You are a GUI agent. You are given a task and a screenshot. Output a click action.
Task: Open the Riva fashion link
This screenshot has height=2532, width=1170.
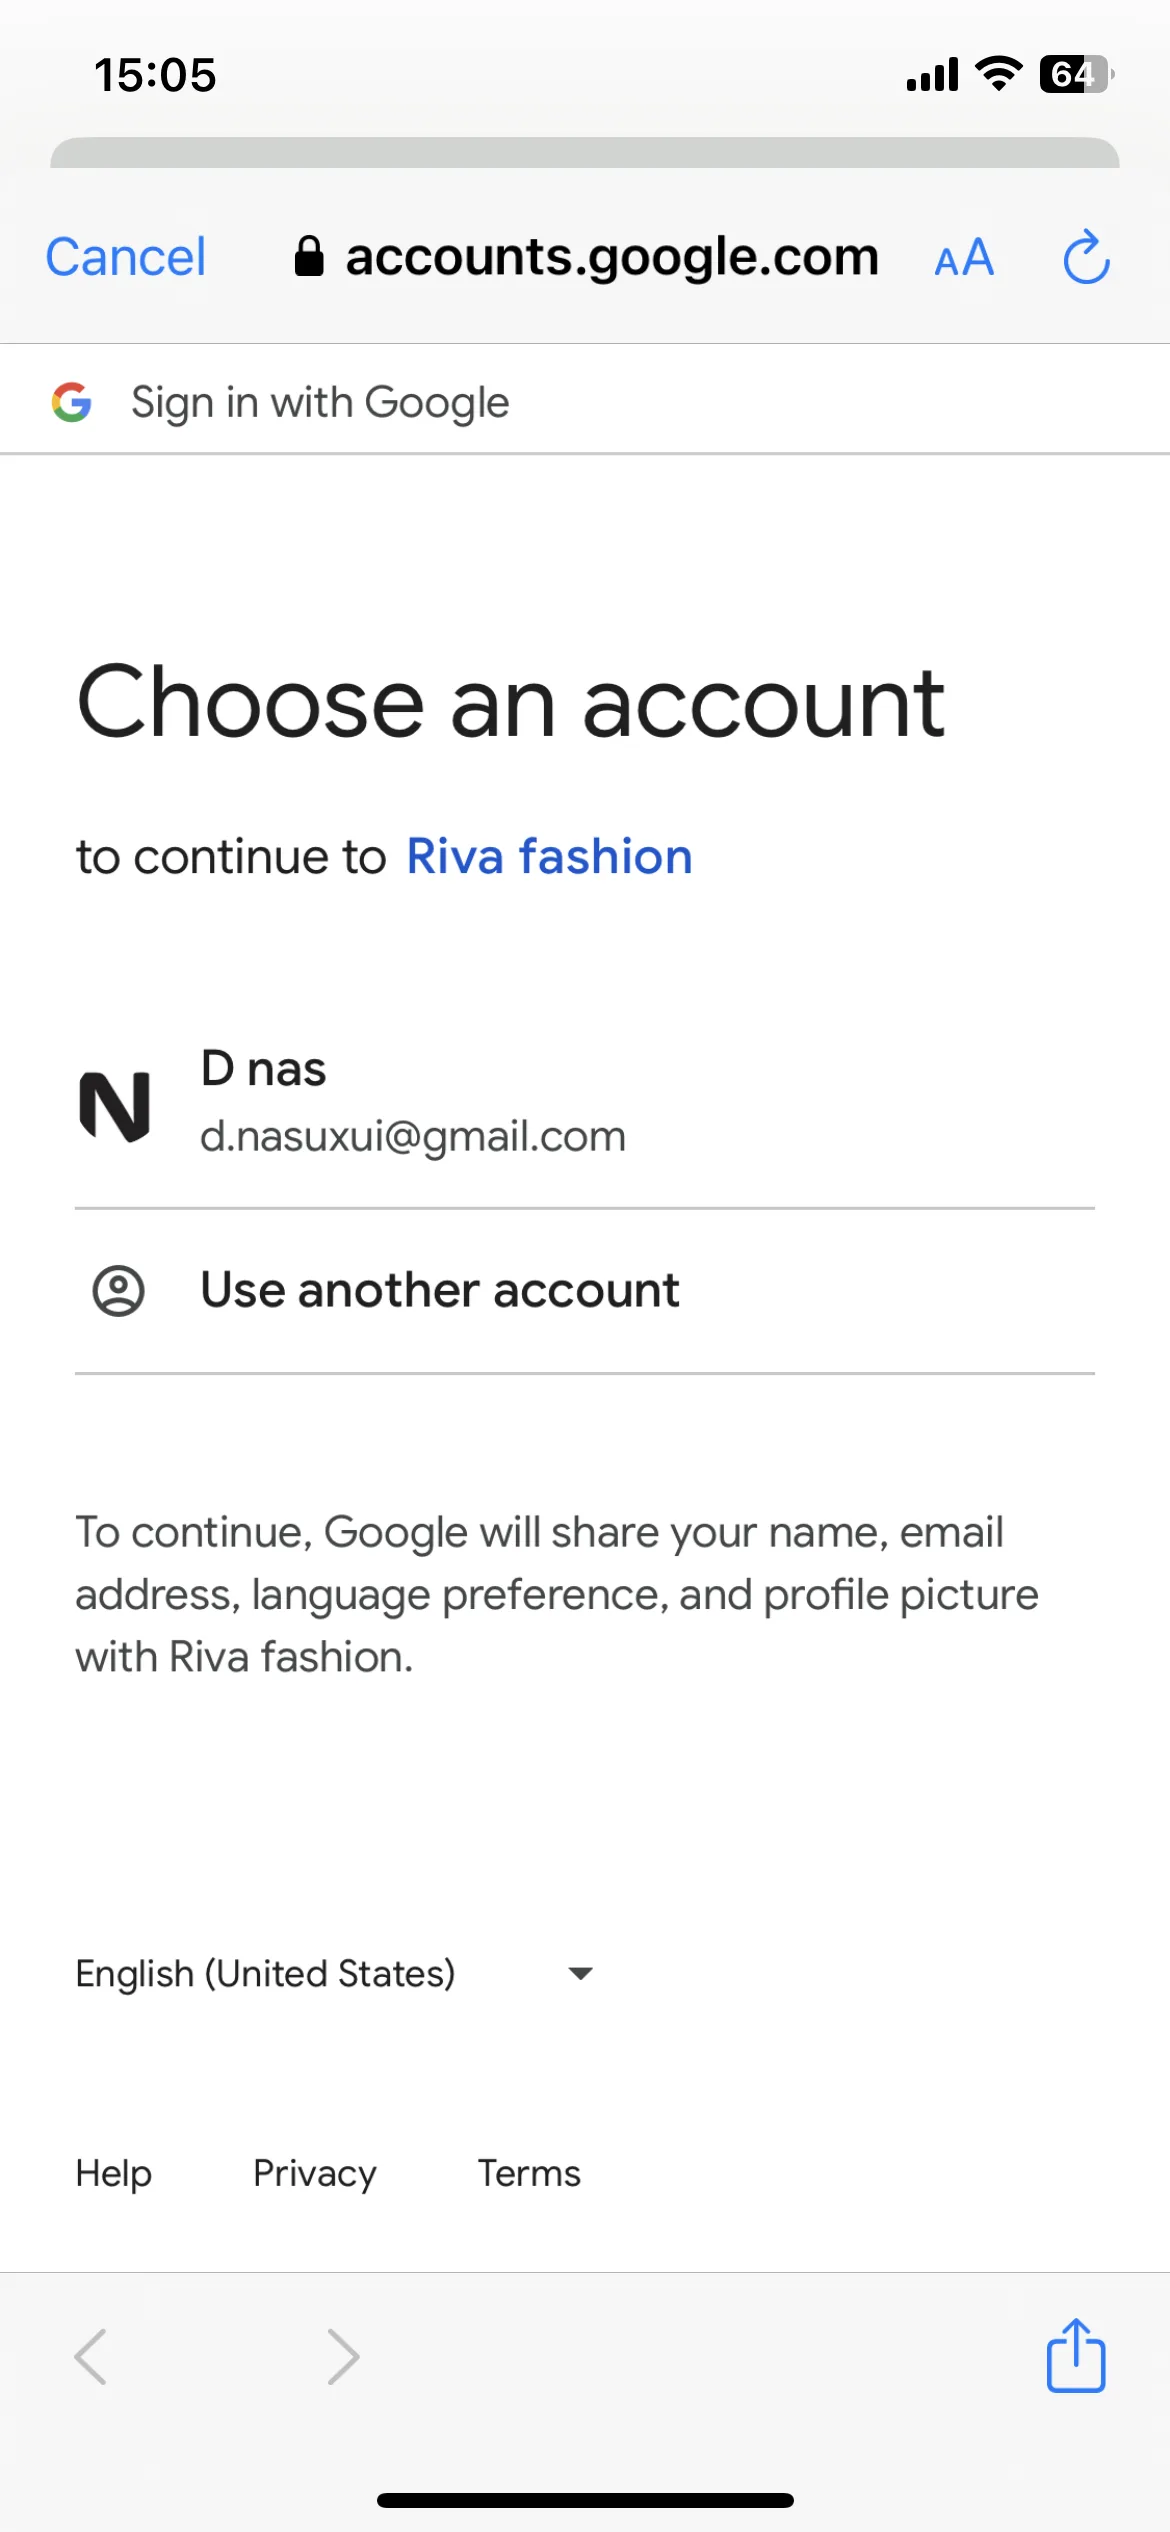click(549, 857)
